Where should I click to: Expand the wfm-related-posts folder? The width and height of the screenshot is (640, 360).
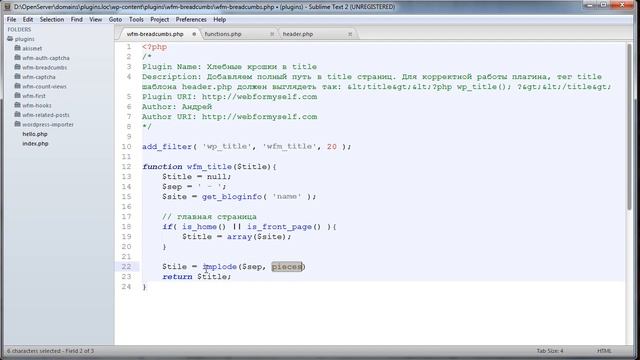(x=46, y=115)
